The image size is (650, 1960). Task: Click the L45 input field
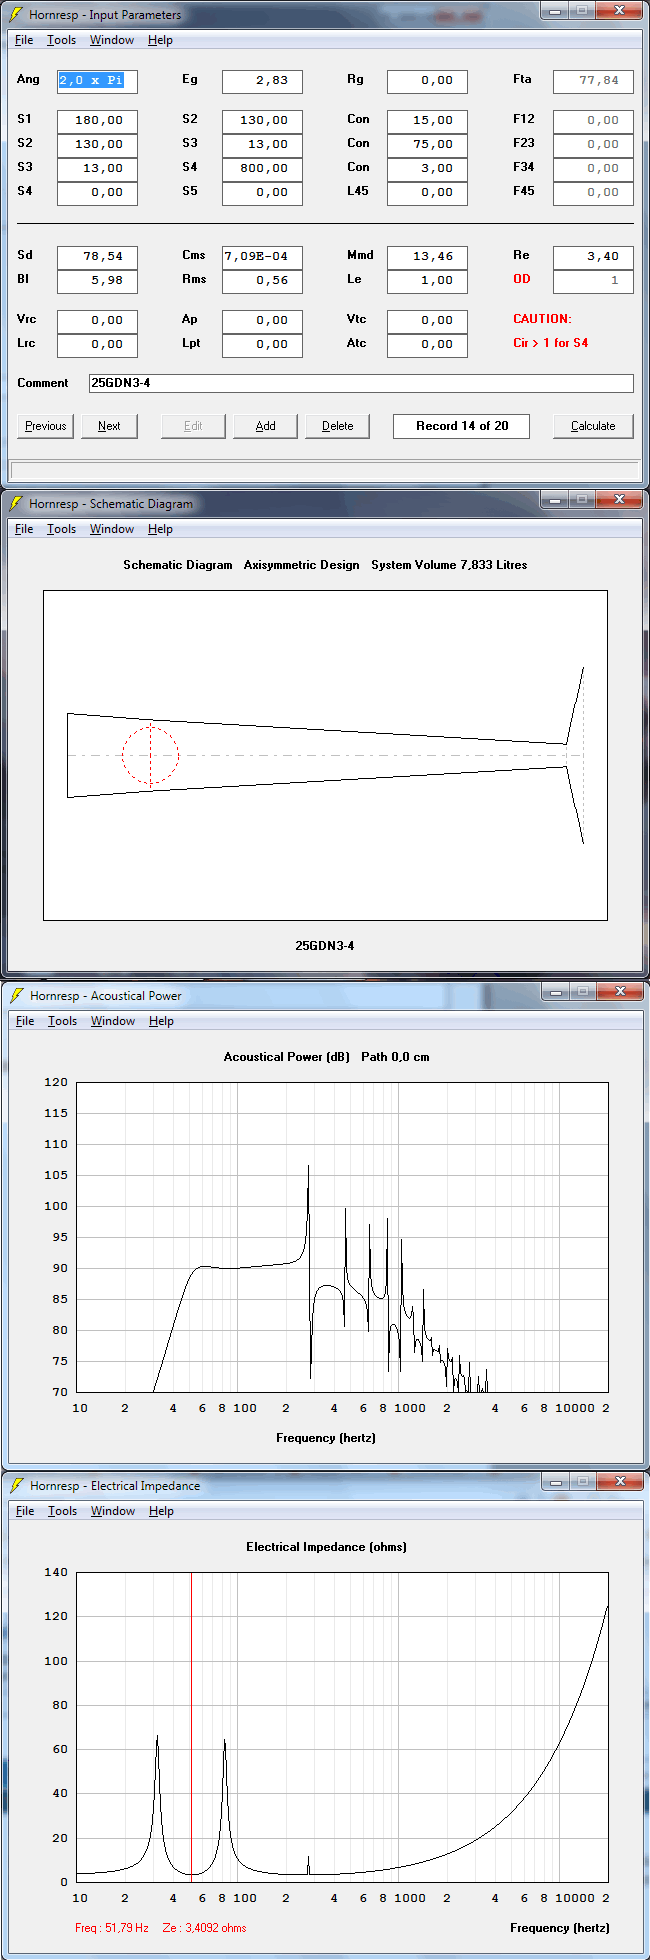tap(427, 193)
